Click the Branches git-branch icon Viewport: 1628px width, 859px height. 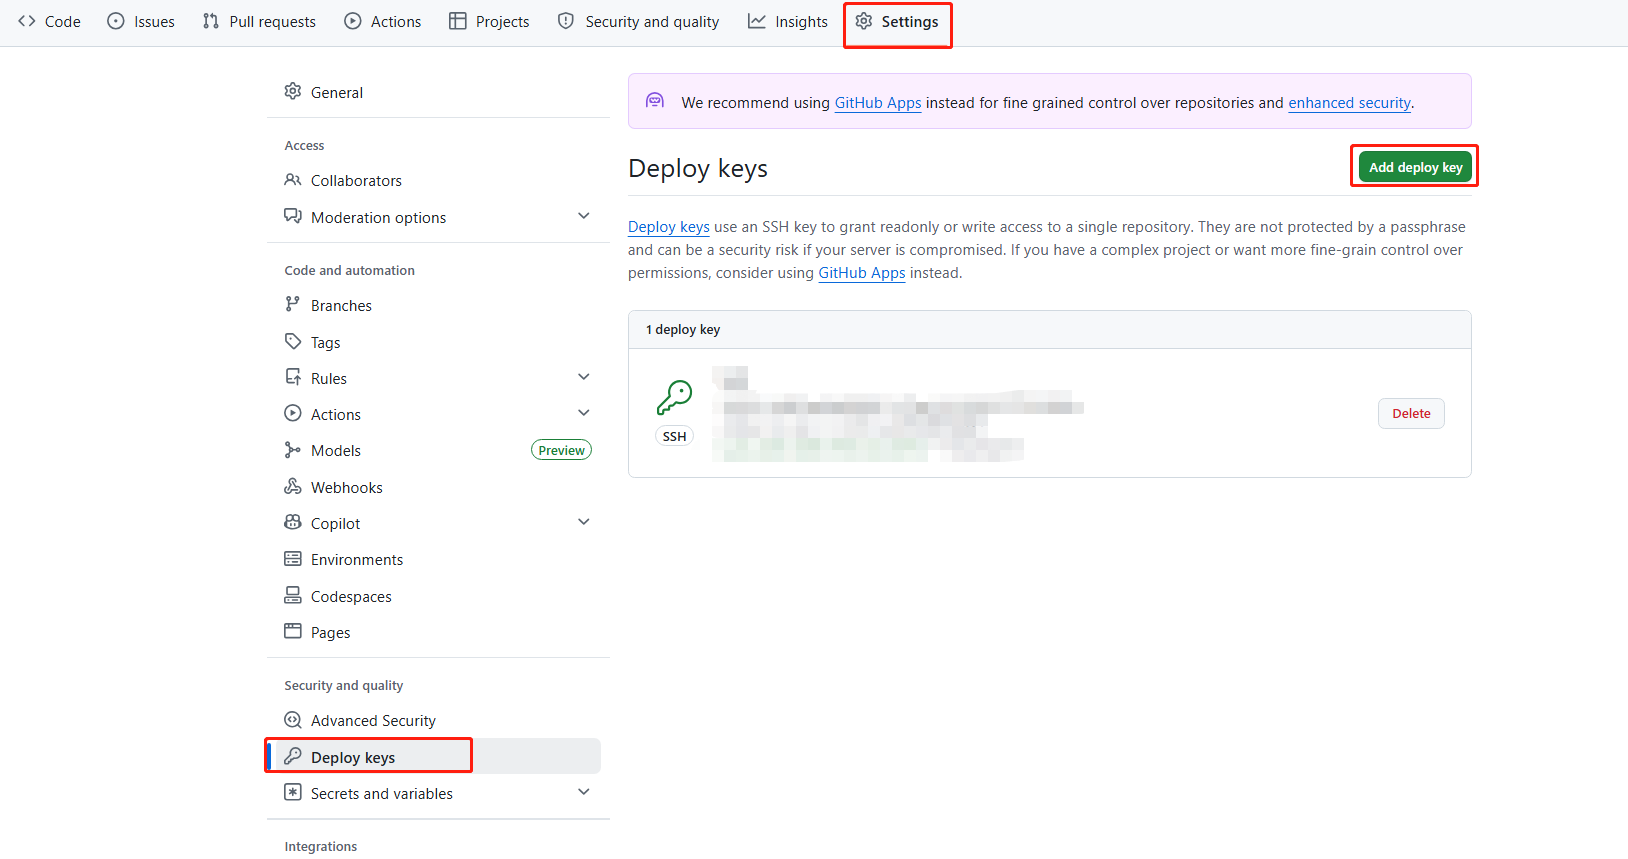292,305
